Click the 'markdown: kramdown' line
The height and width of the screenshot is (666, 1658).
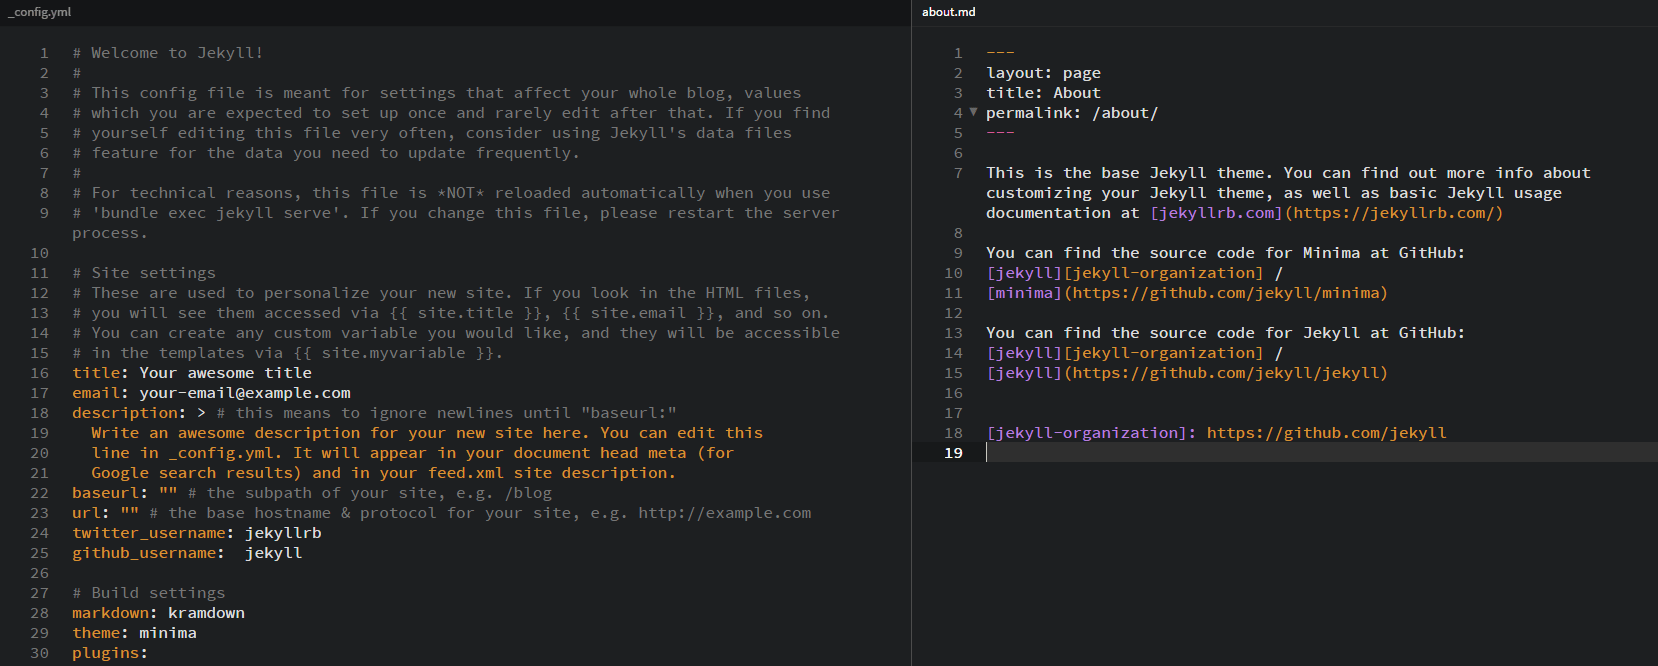[158, 613]
